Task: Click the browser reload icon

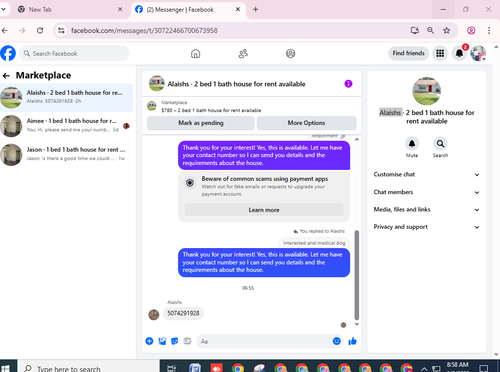Action: (40, 30)
